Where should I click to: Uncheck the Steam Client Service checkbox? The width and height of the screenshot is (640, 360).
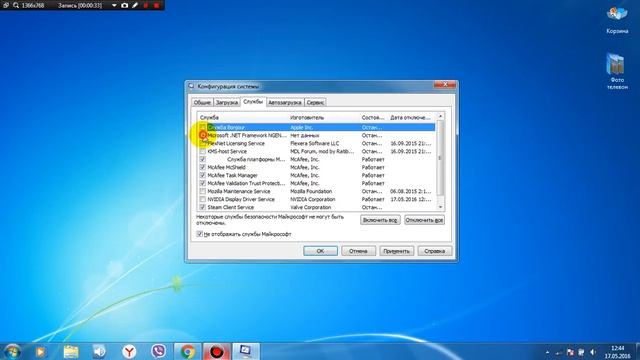[x=203, y=207]
